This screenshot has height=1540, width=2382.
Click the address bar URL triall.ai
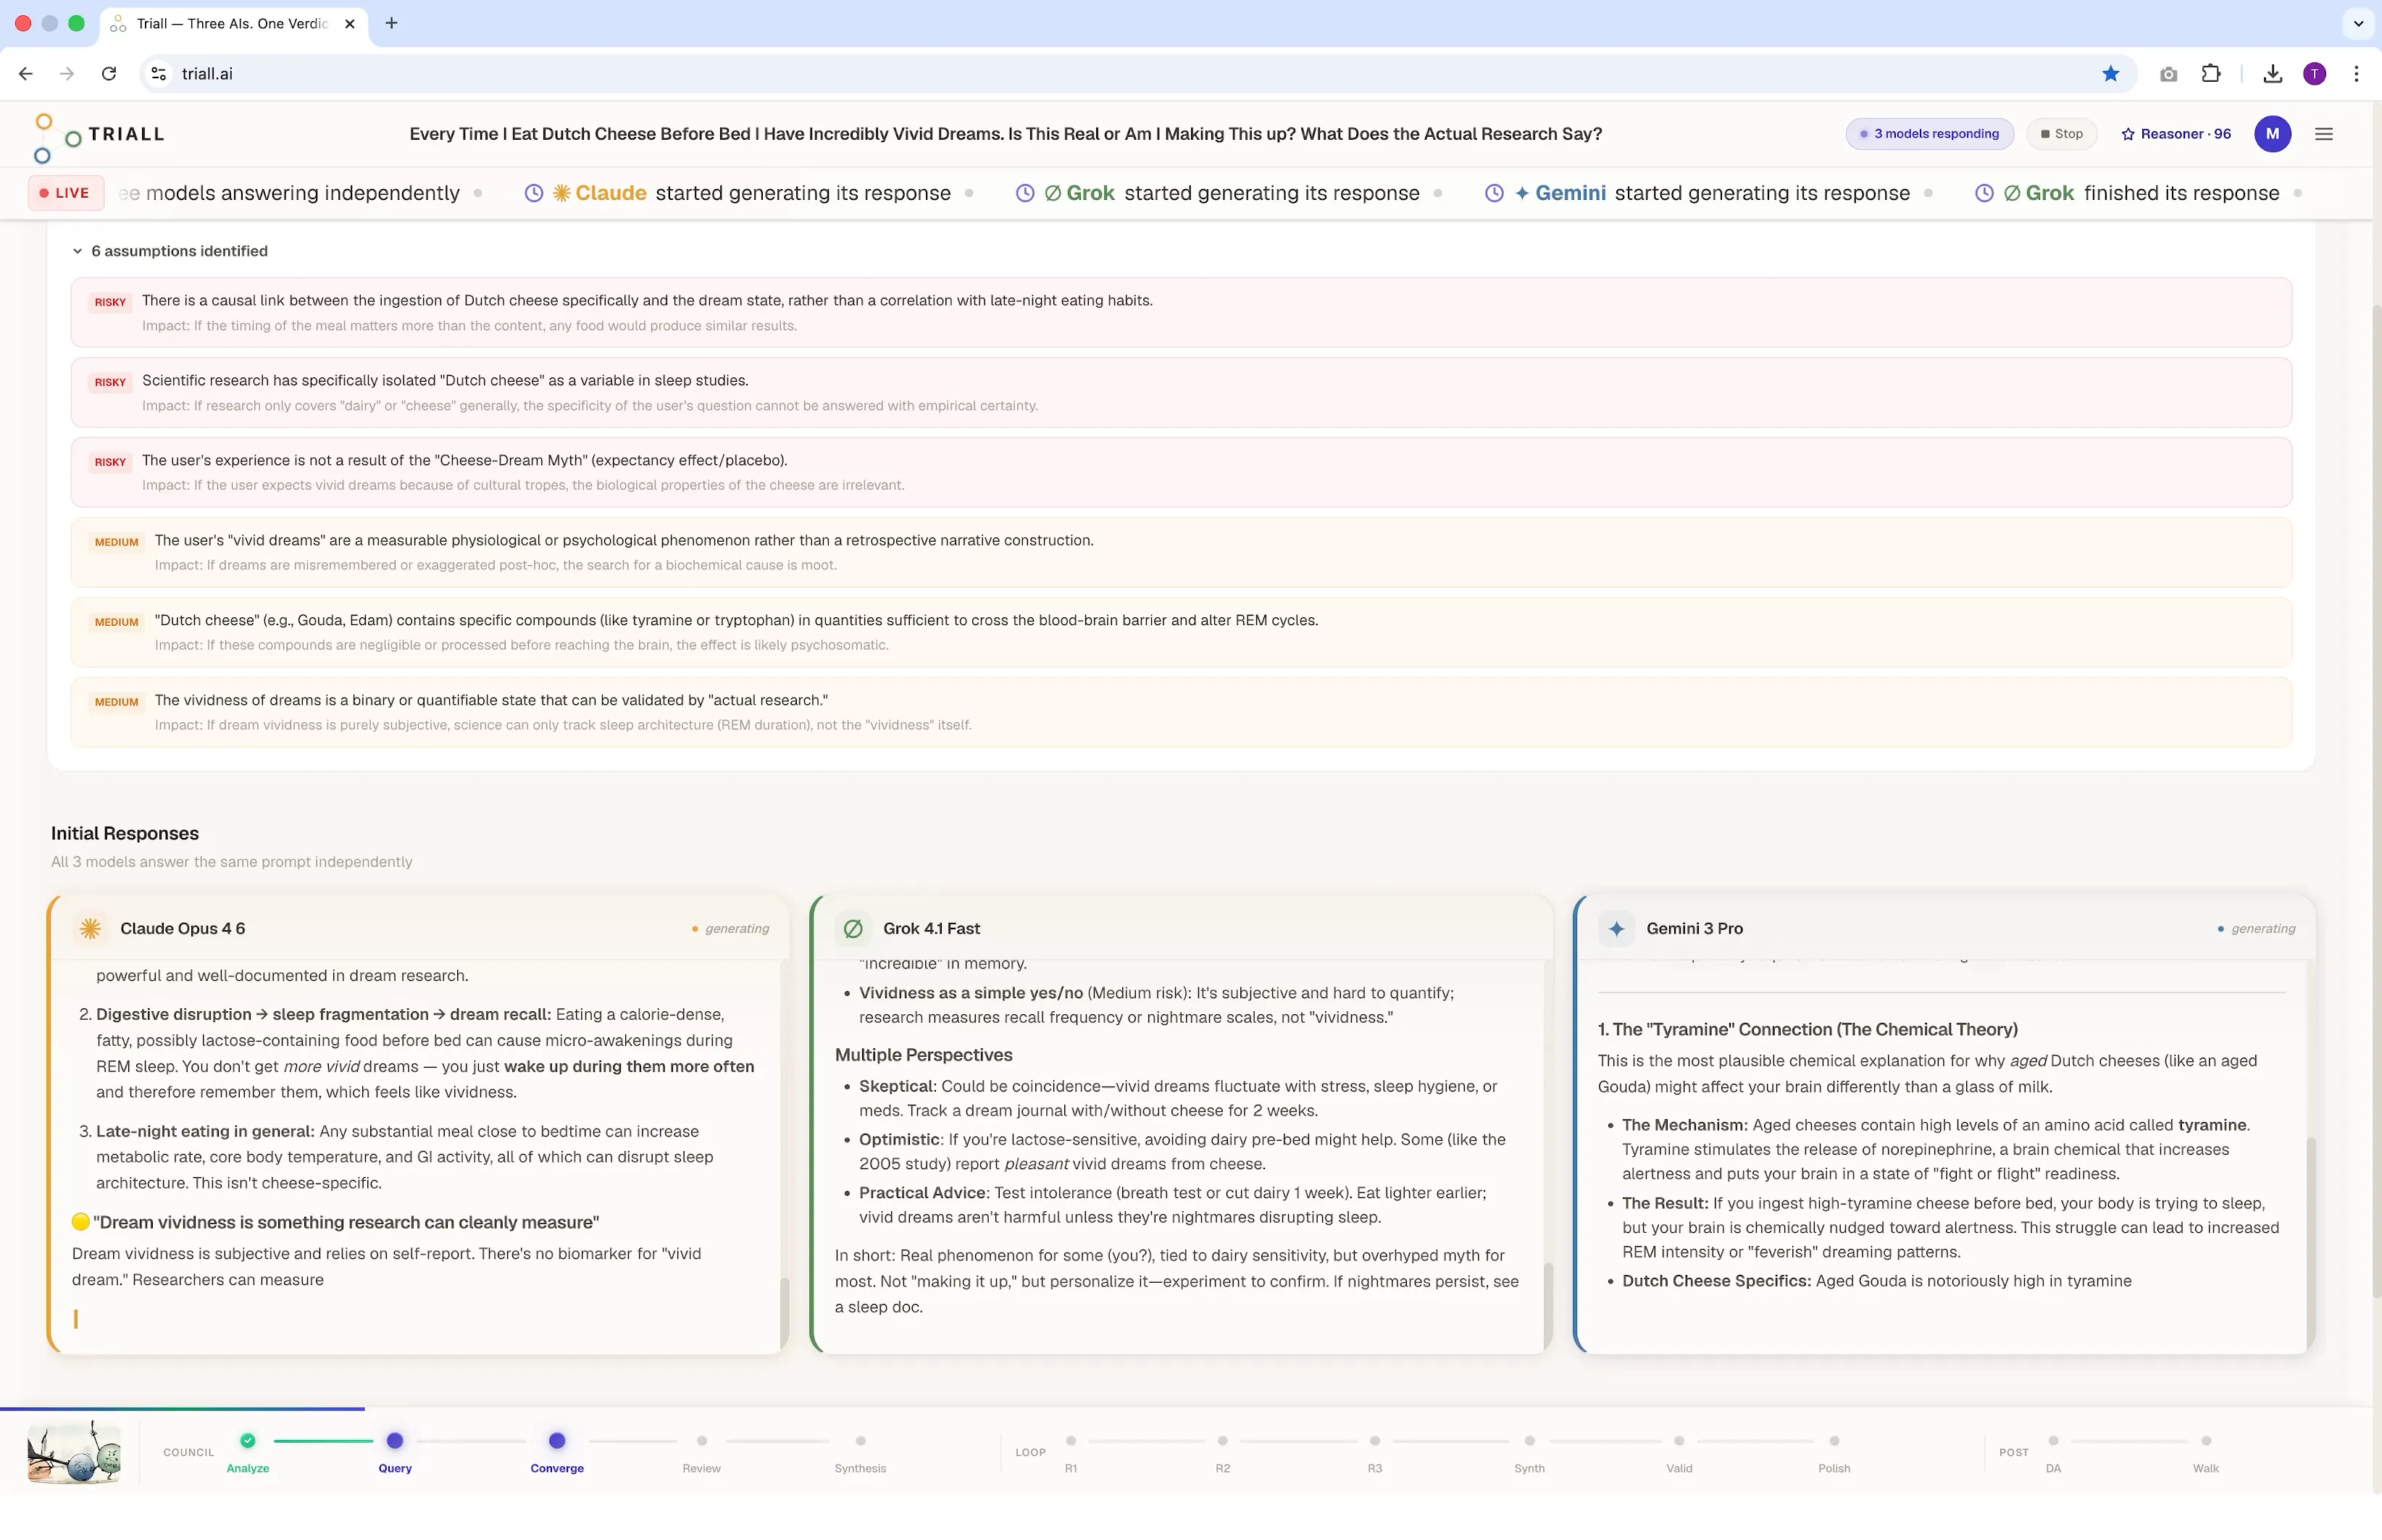pyautogui.click(x=208, y=74)
